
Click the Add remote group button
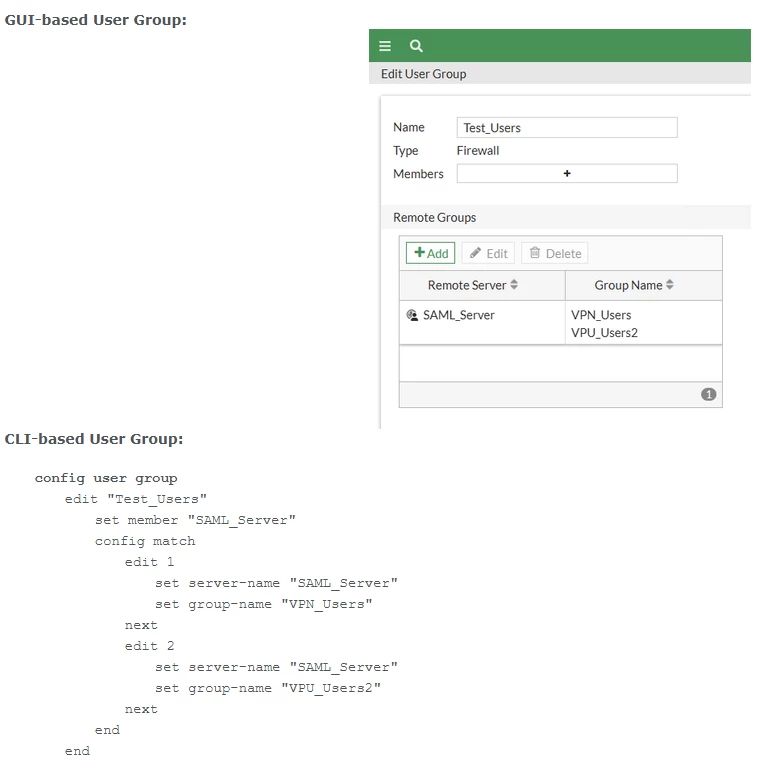[x=430, y=253]
